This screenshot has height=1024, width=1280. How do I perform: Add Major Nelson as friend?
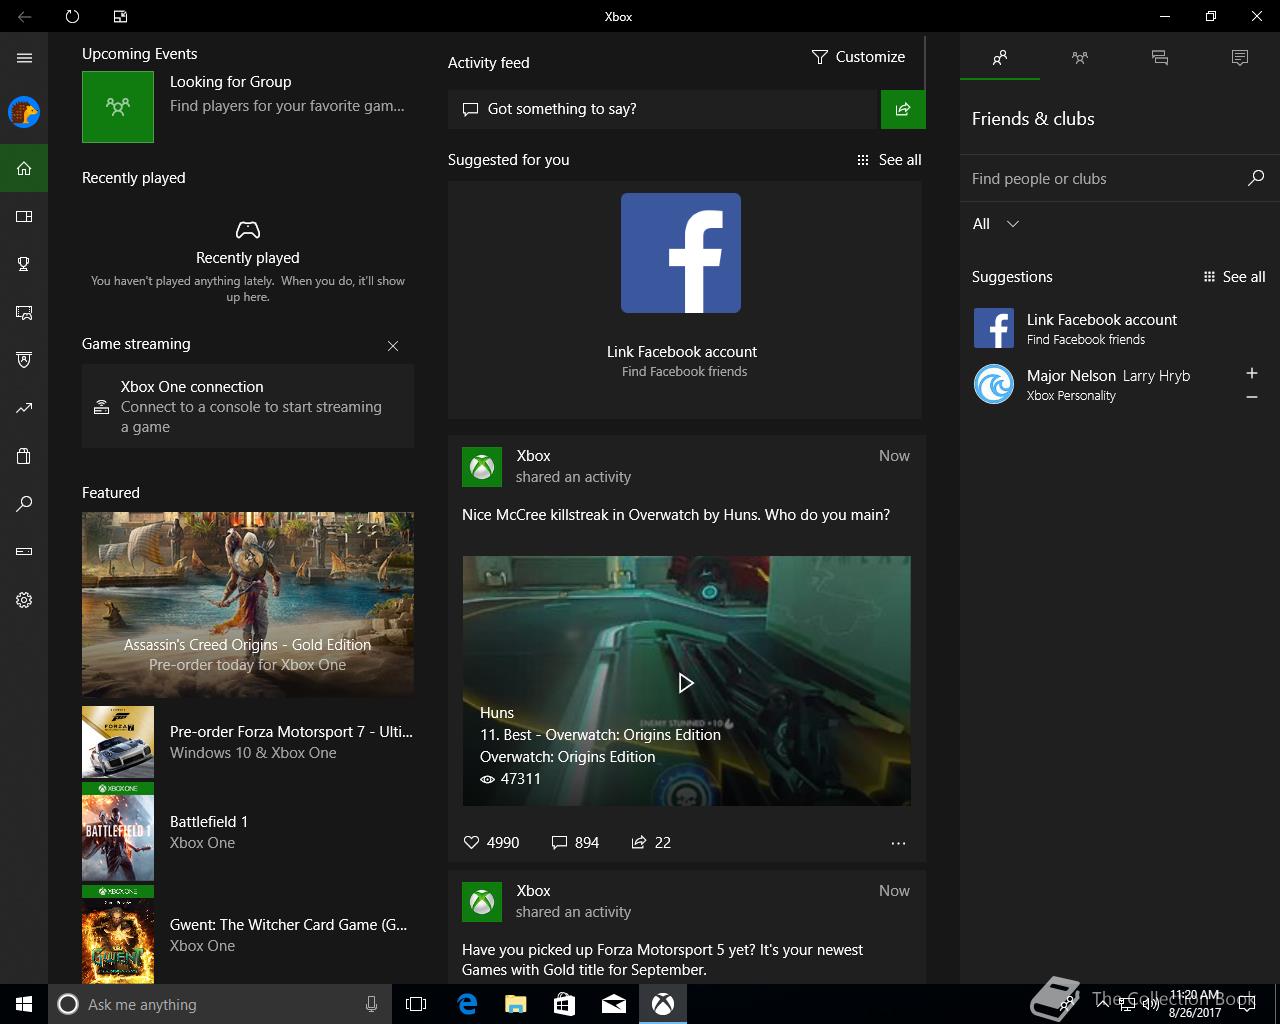coord(1251,373)
